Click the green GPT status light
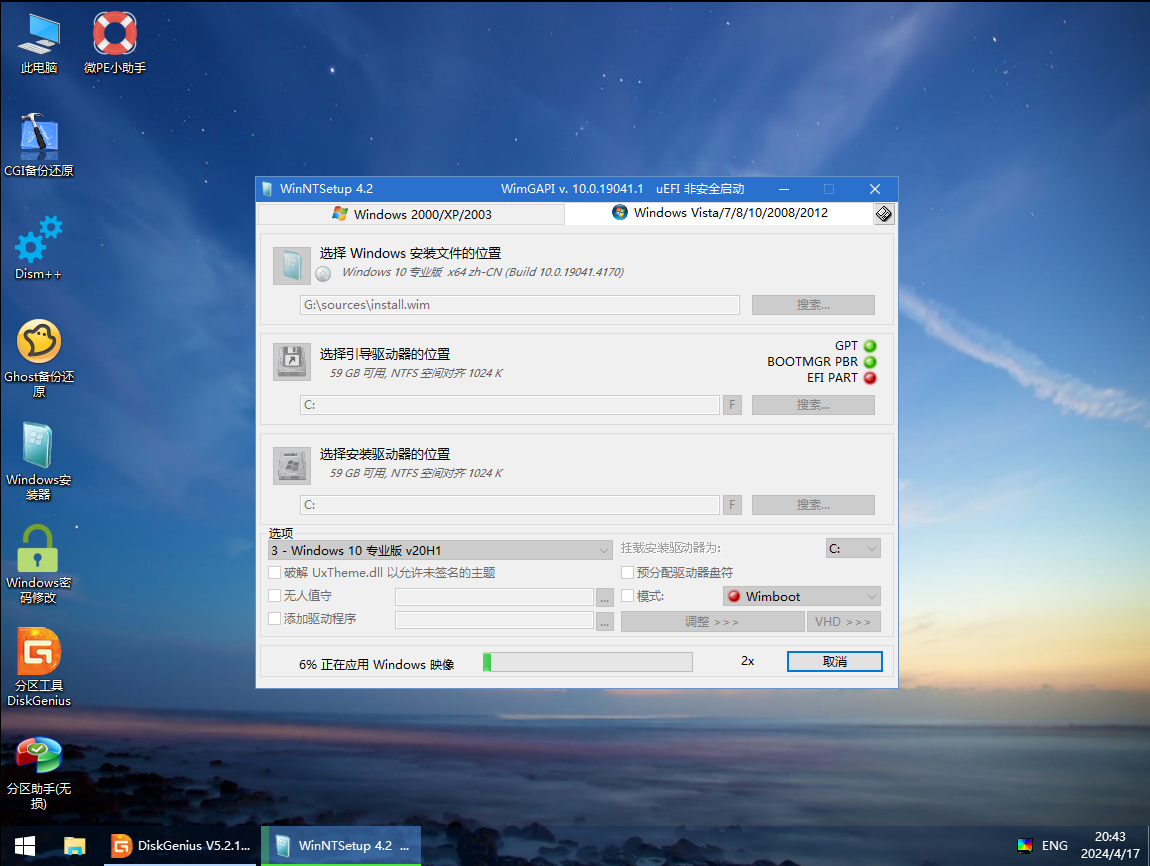Screen dimensions: 1150x866 [870, 346]
